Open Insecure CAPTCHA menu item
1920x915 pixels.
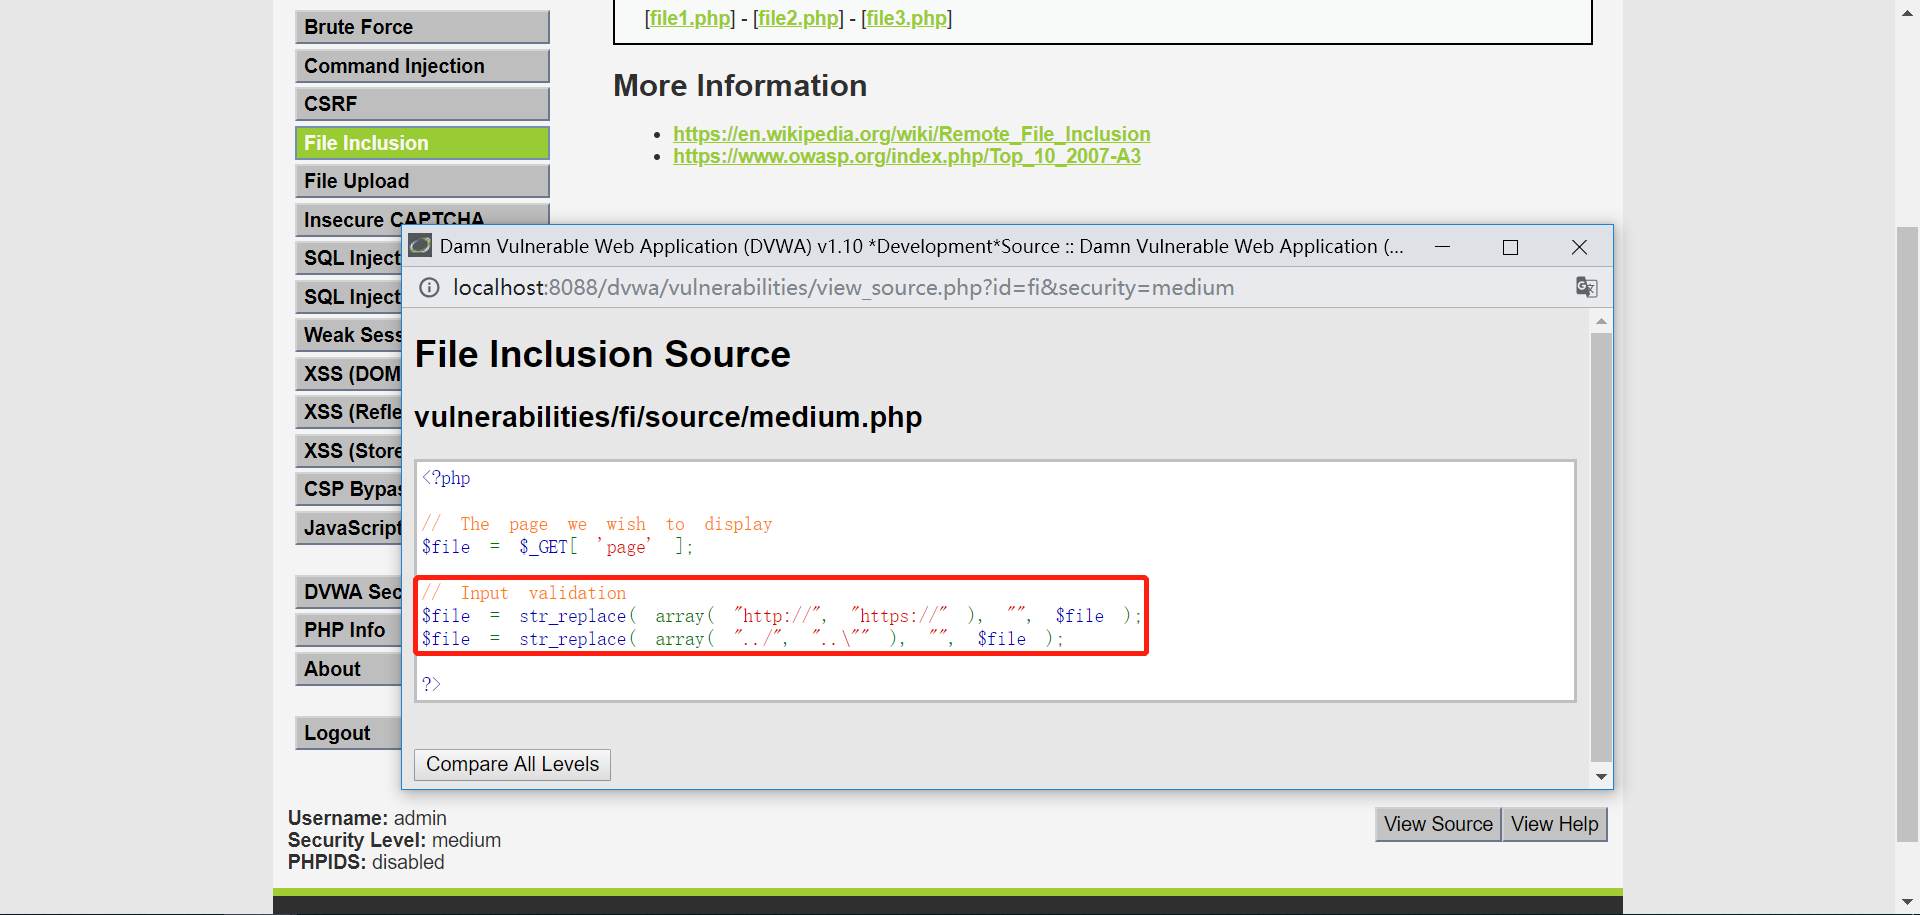(422, 215)
